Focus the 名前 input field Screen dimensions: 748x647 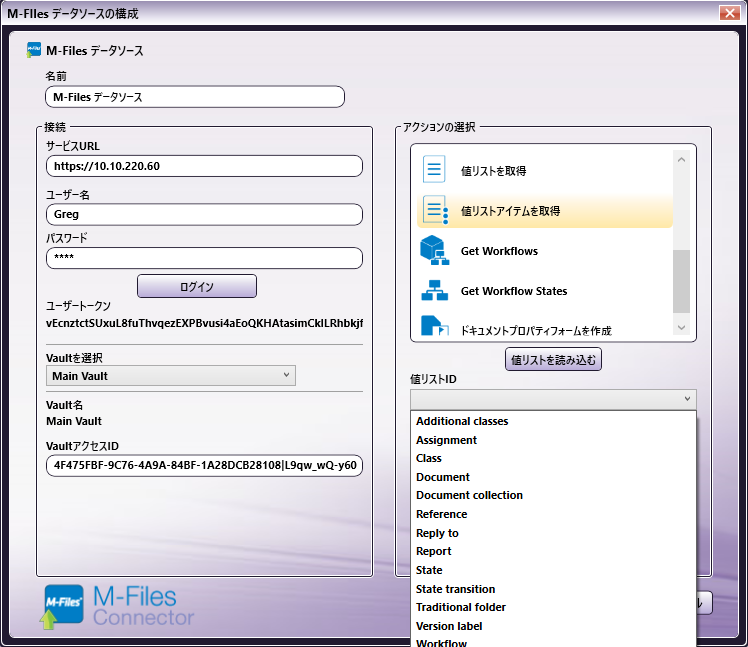[x=195, y=97]
